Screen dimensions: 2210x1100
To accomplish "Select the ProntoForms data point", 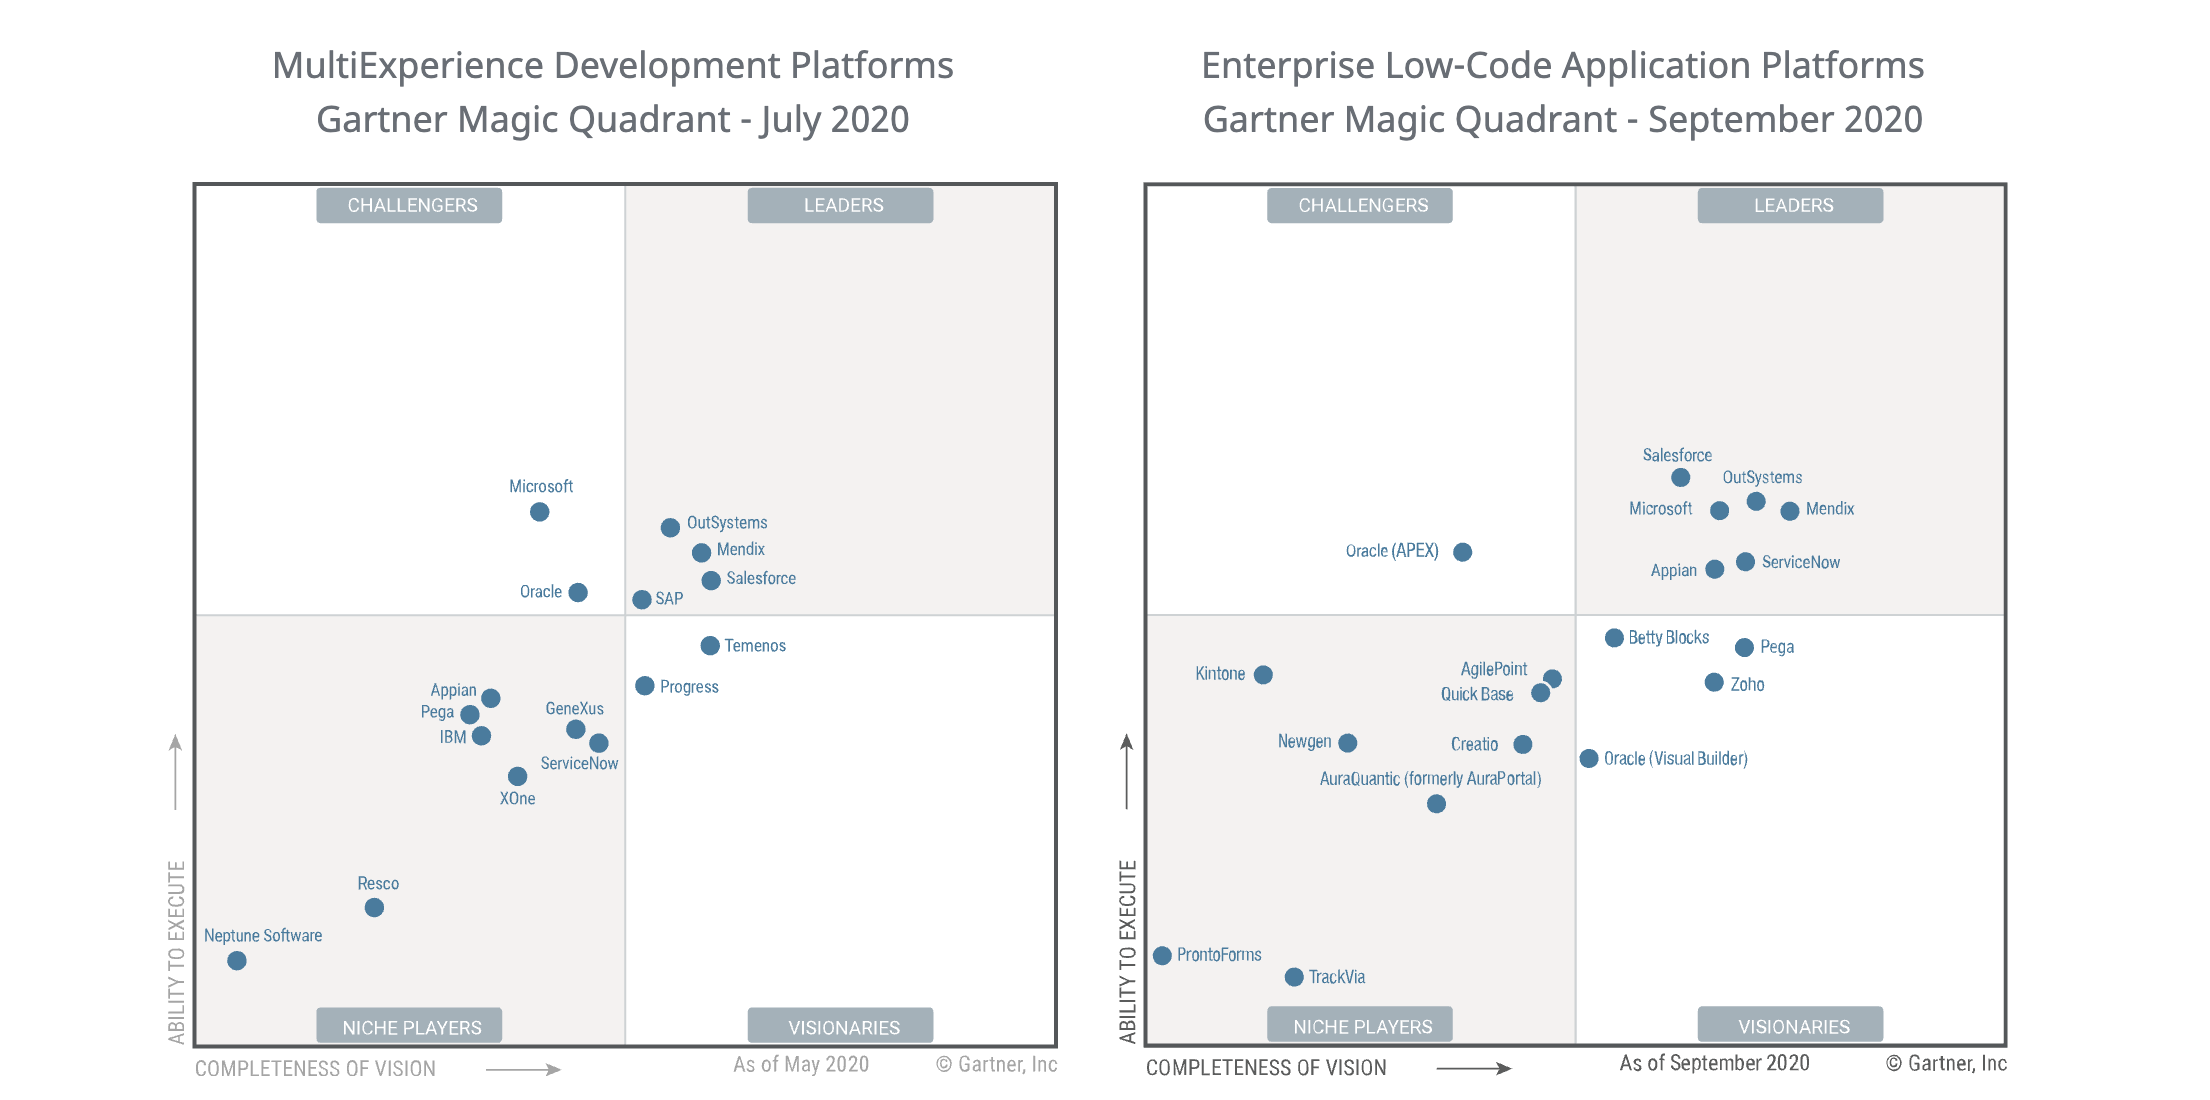I will click(1162, 956).
